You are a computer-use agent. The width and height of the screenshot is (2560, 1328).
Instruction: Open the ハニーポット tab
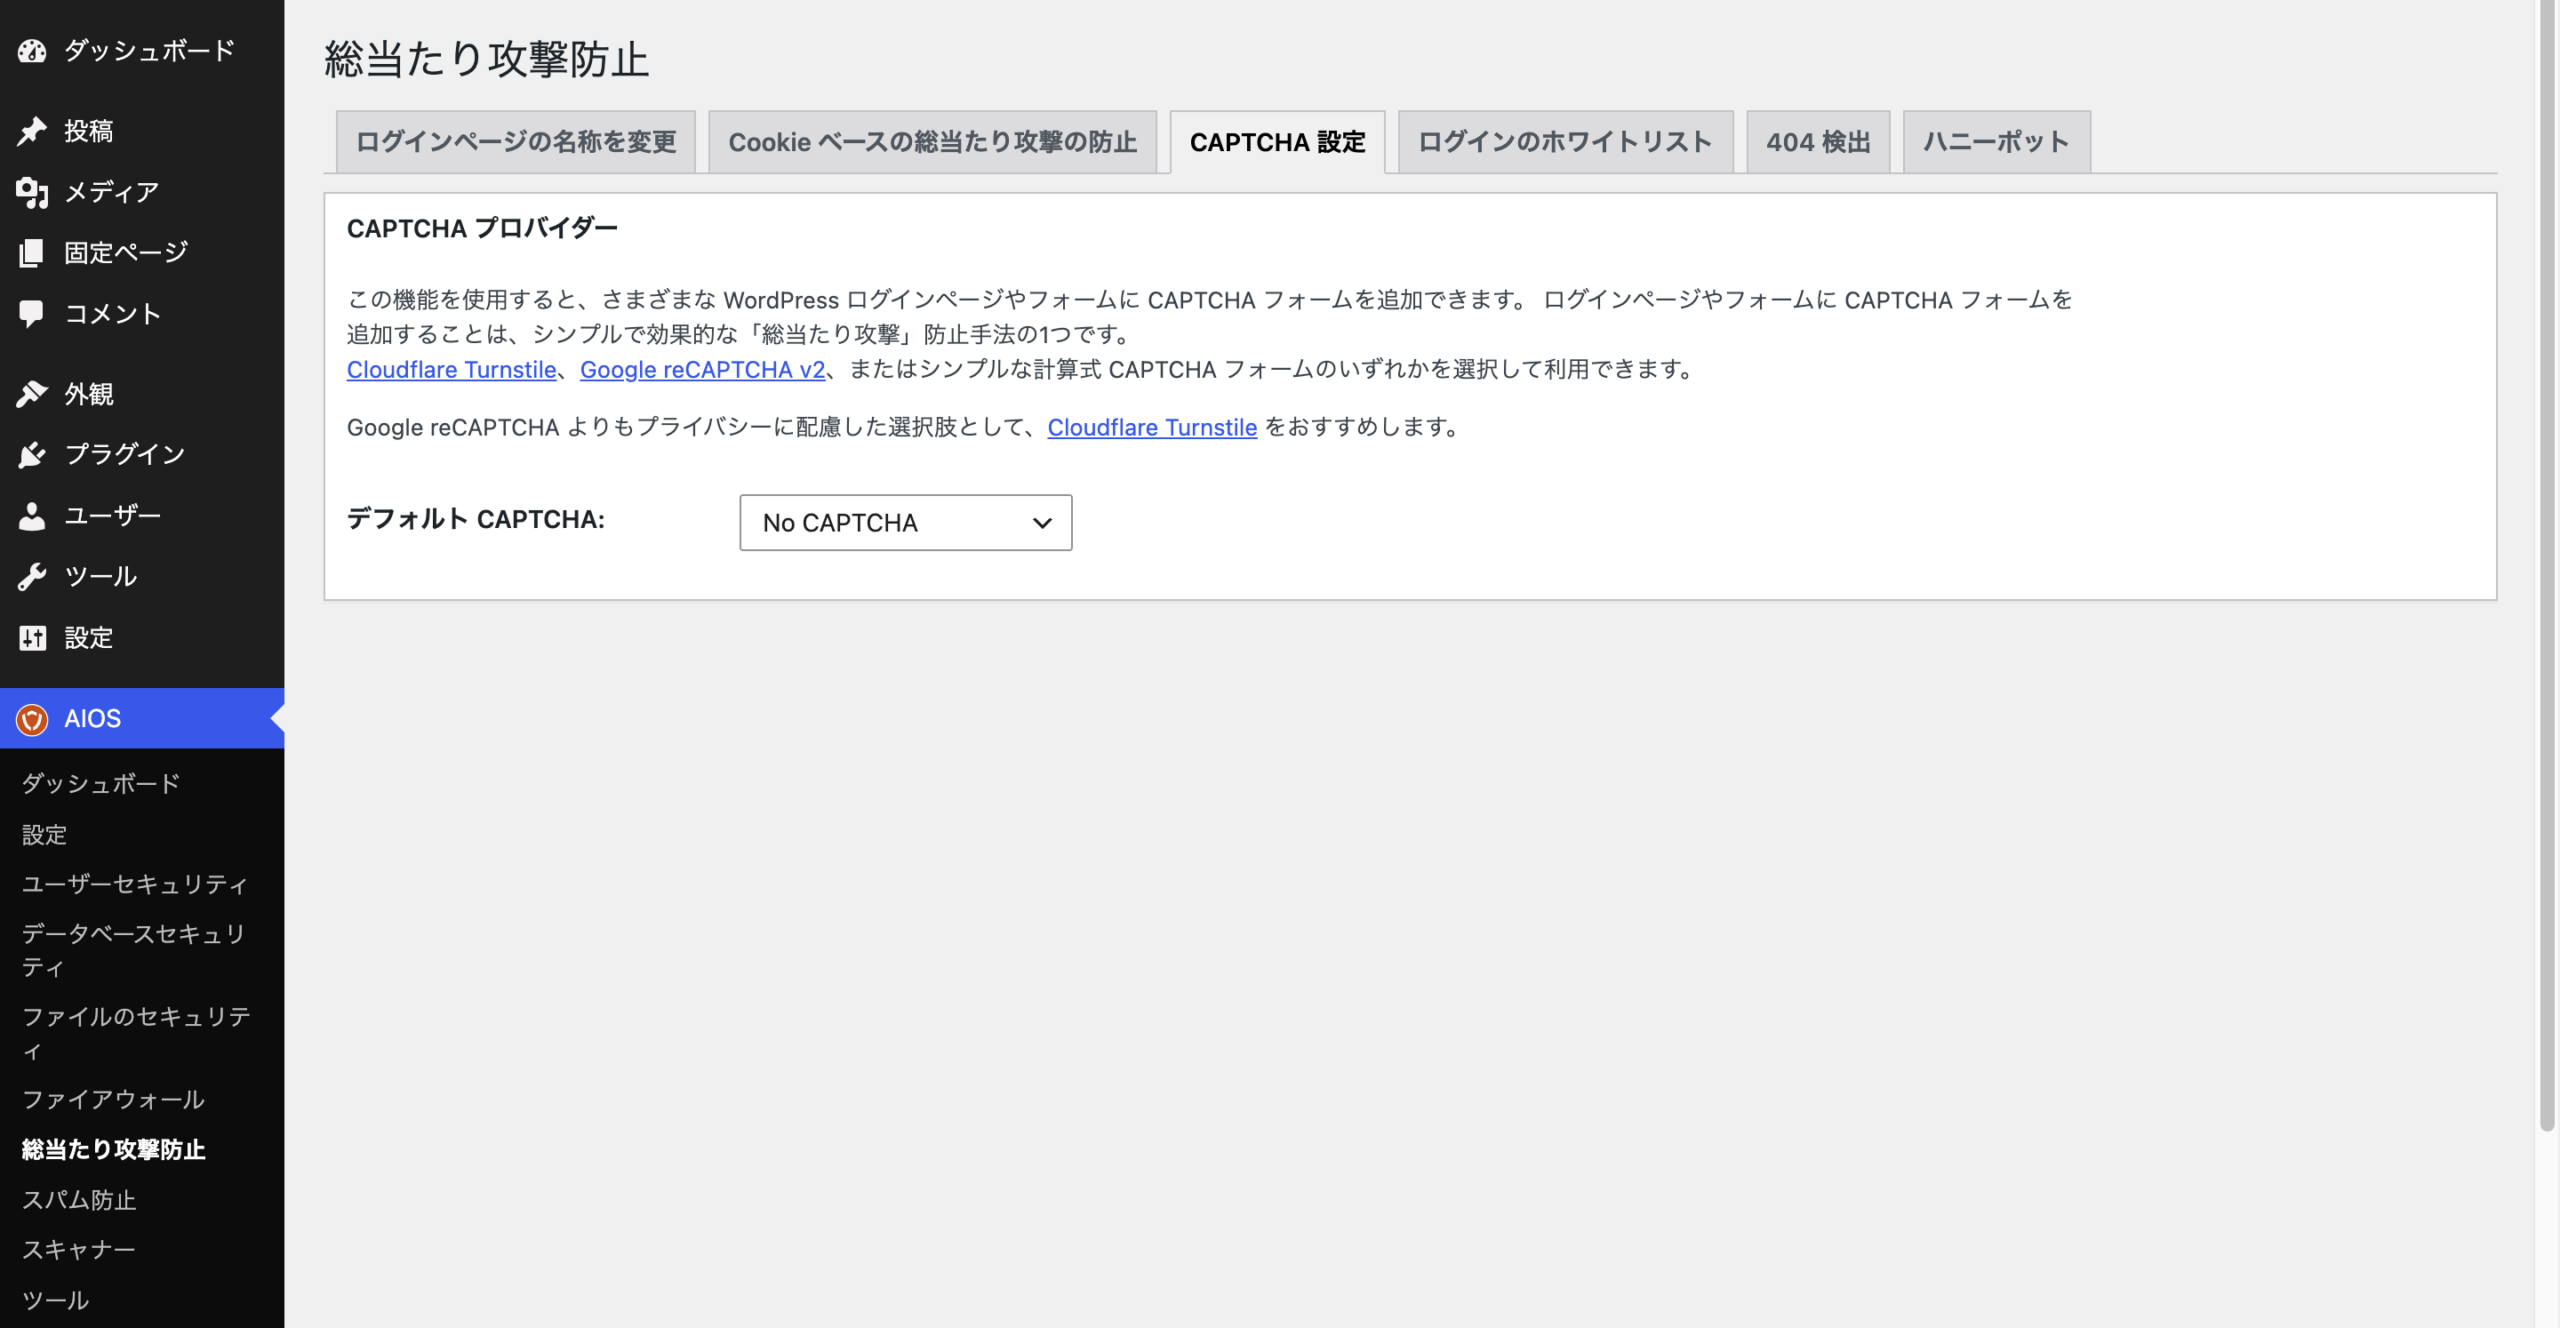pyautogui.click(x=1996, y=142)
